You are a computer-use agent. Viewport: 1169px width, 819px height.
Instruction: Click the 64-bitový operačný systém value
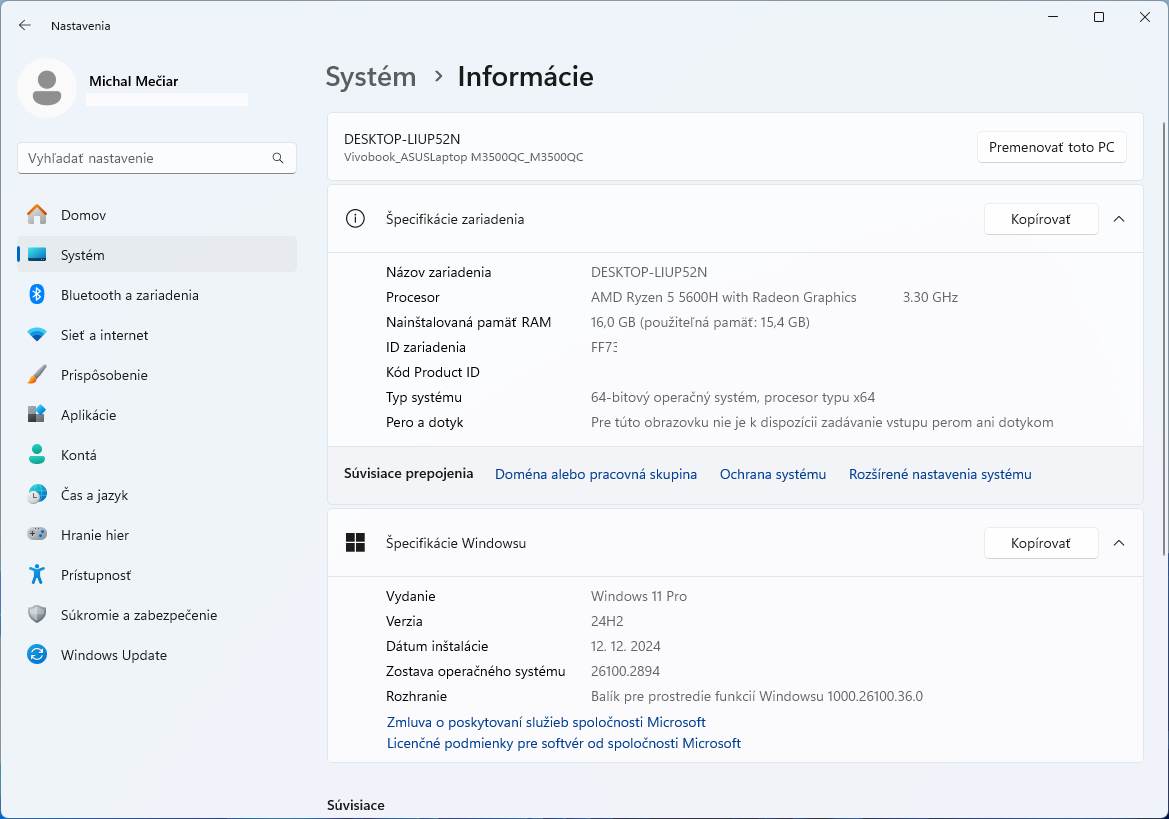pyautogui.click(x=733, y=397)
